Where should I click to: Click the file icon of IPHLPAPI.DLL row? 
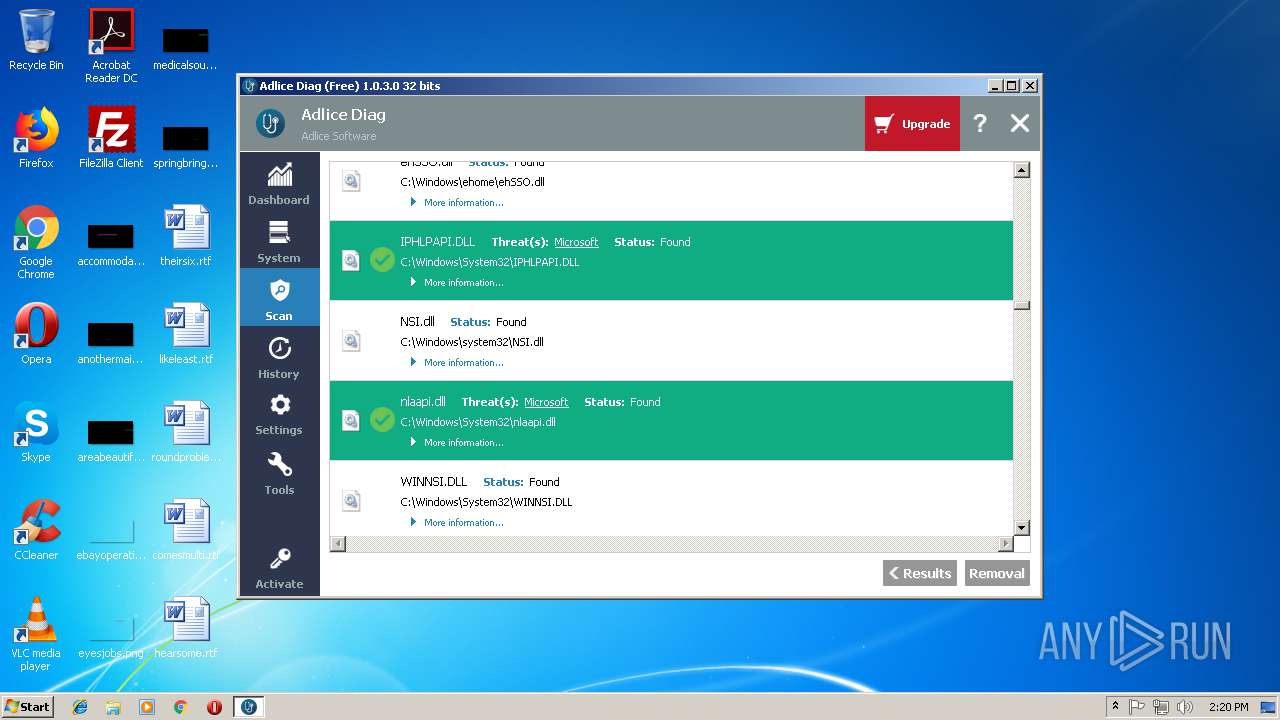click(x=351, y=260)
